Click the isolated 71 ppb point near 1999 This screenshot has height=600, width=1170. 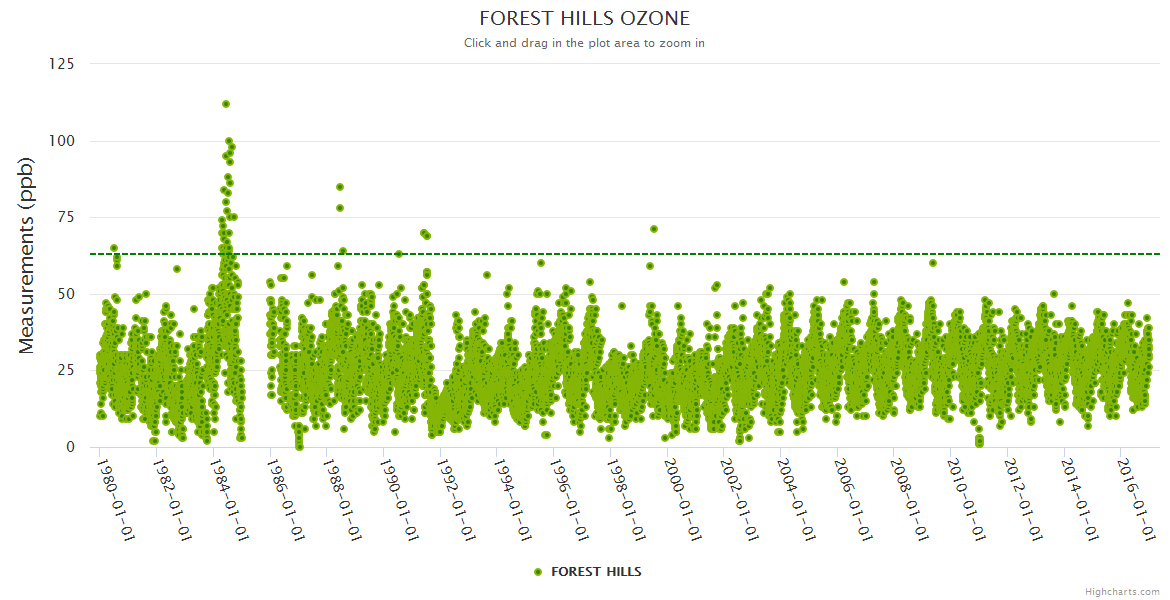654,229
